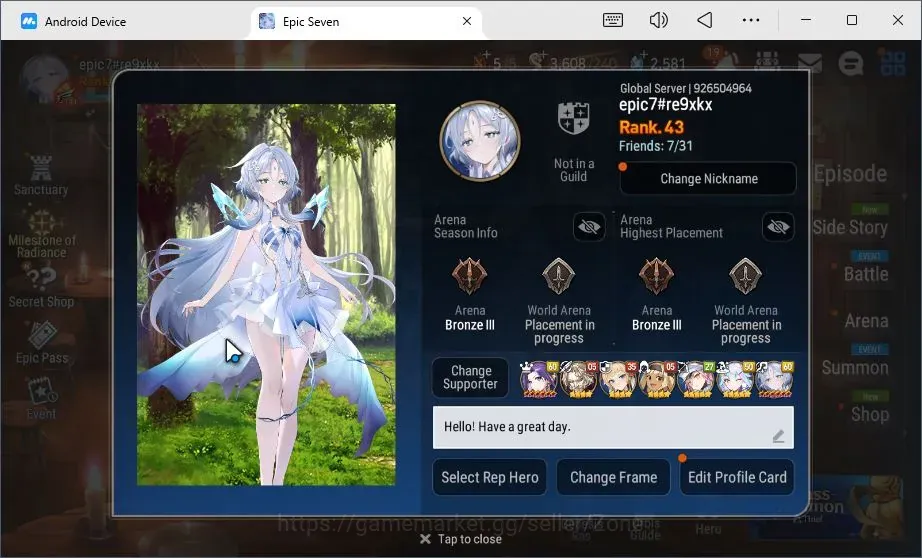Image resolution: width=922 pixels, height=558 pixels.
Task: Select the sixth supporter hero, level 50
Action: tap(735, 379)
